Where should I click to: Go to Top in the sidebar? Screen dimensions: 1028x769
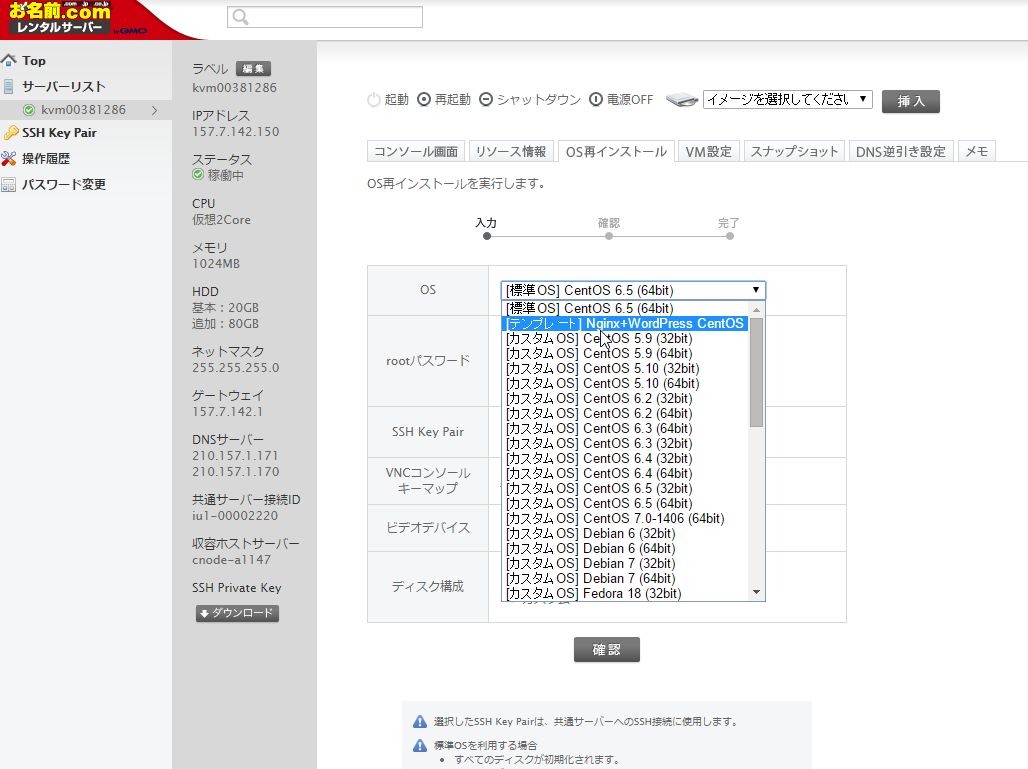34,61
